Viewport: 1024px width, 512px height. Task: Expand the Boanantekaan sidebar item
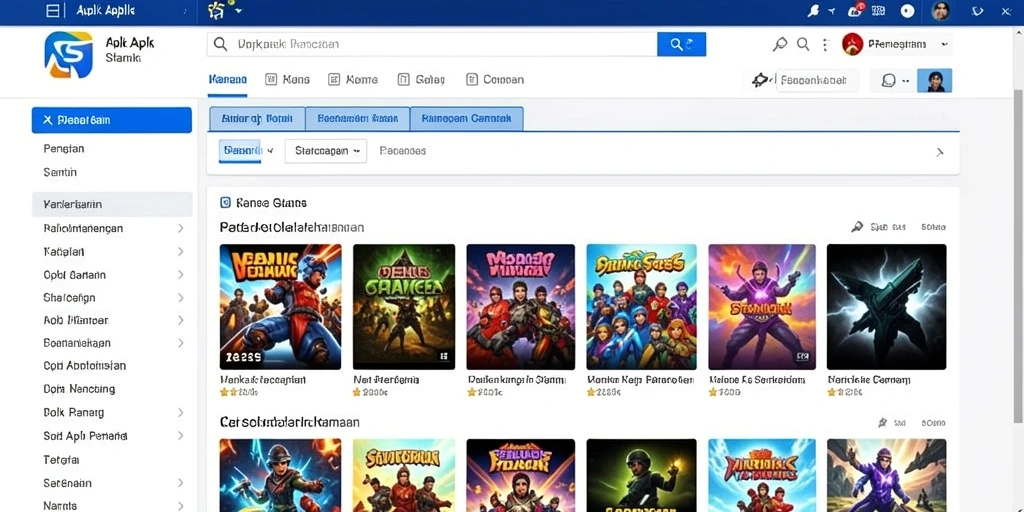112,343
